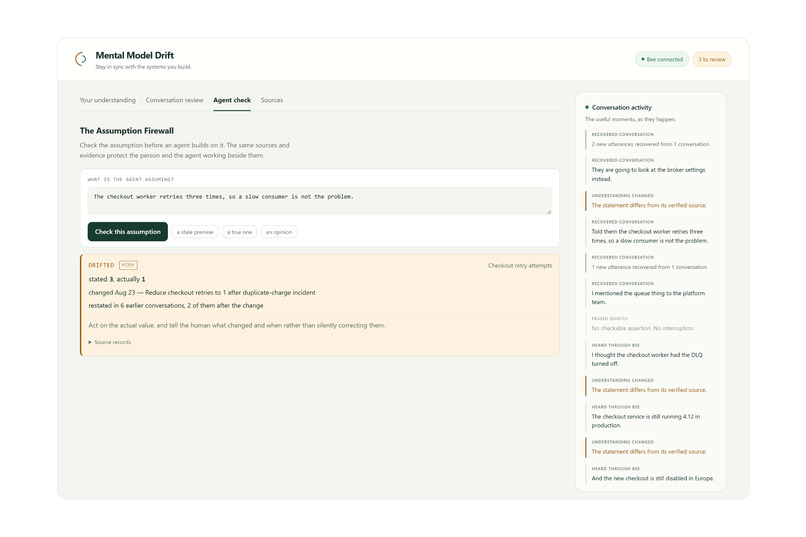
Task: Click 'Told them the checkout worker retries three times' entry
Action: coord(649,236)
